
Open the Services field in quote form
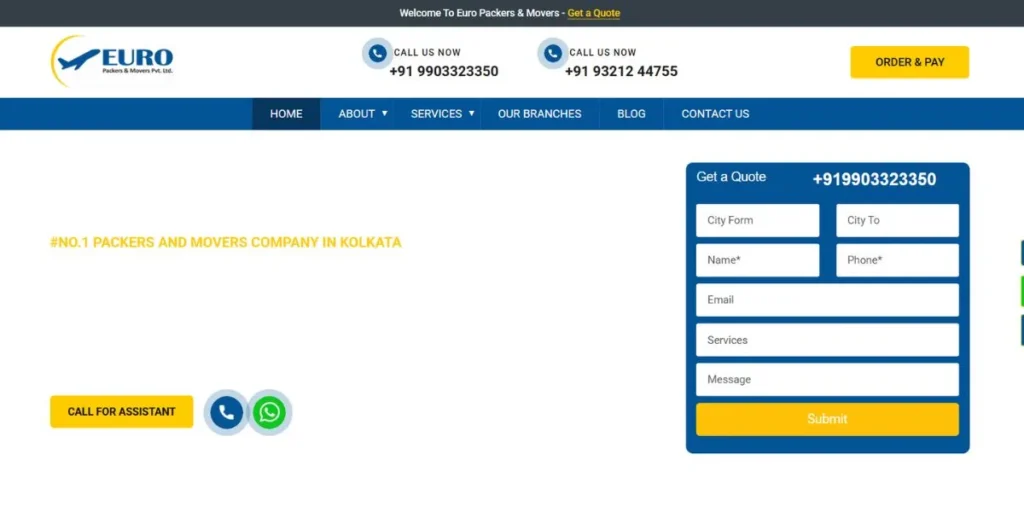tap(827, 340)
